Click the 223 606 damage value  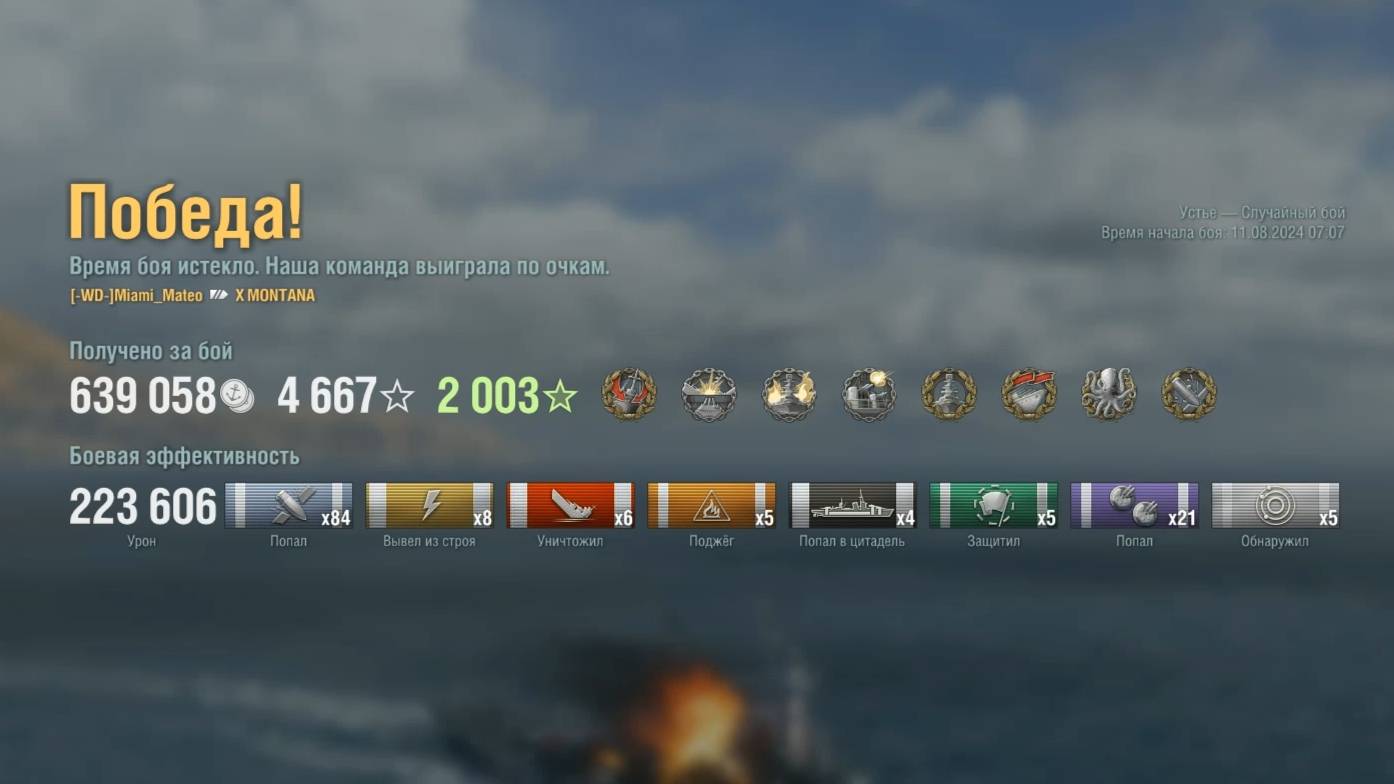(x=143, y=507)
